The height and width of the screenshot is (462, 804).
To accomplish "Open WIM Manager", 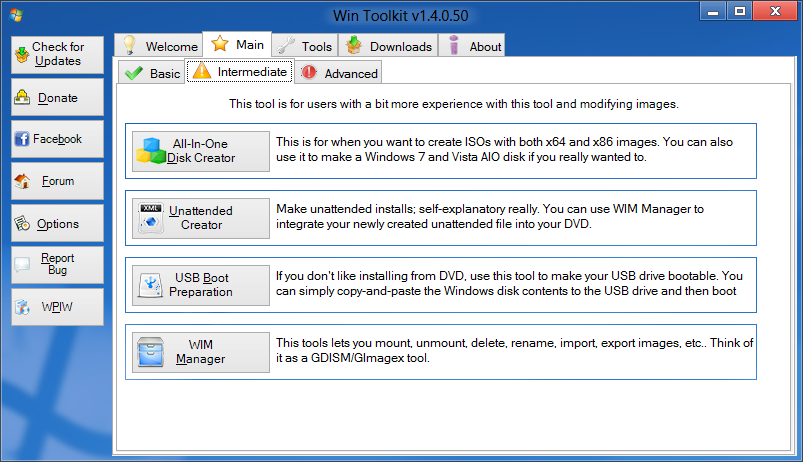I will click(x=201, y=352).
